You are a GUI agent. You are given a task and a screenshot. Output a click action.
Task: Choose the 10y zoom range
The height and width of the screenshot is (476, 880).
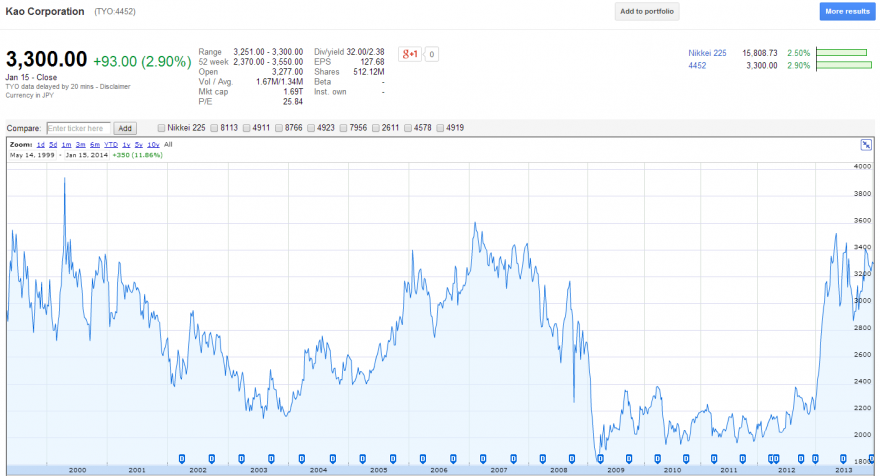pyautogui.click(x=153, y=144)
